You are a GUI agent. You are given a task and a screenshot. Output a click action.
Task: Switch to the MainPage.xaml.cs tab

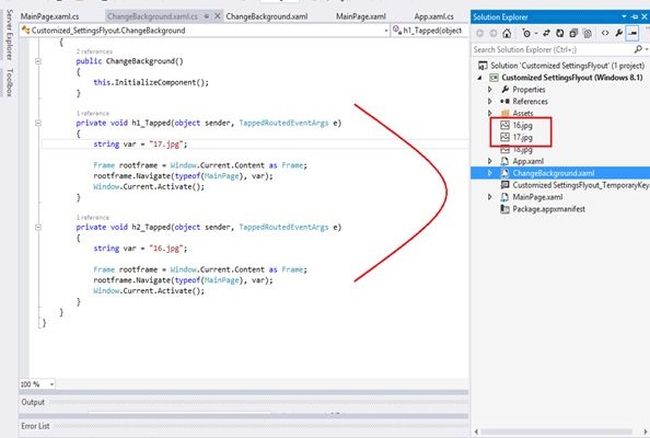click(x=50, y=17)
